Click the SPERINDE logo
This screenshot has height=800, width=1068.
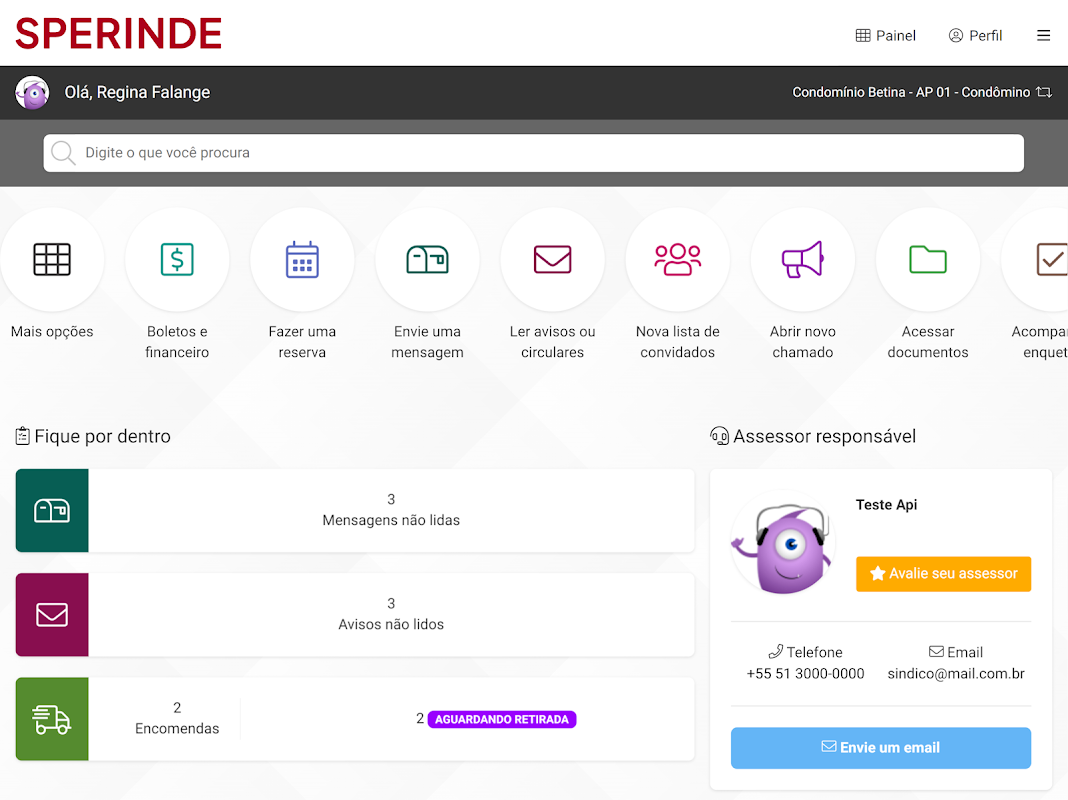119,33
